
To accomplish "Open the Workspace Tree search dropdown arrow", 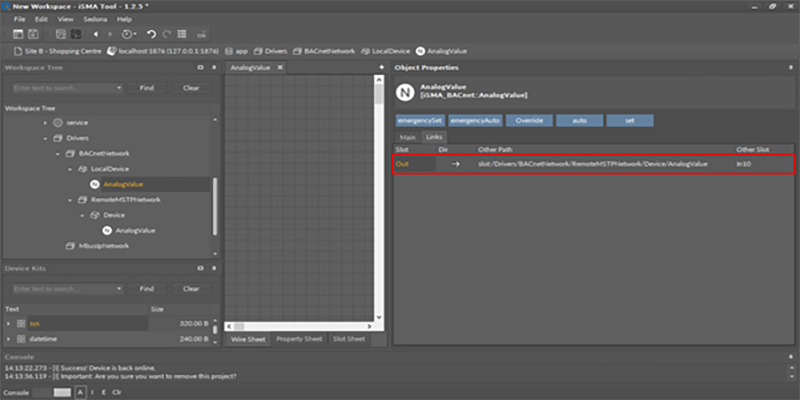I will (119, 88).
